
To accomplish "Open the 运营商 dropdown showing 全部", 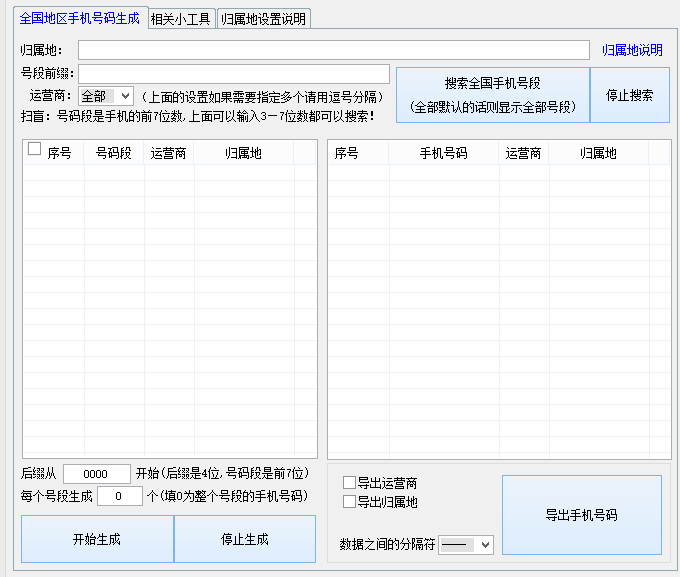I will (106, 97).
